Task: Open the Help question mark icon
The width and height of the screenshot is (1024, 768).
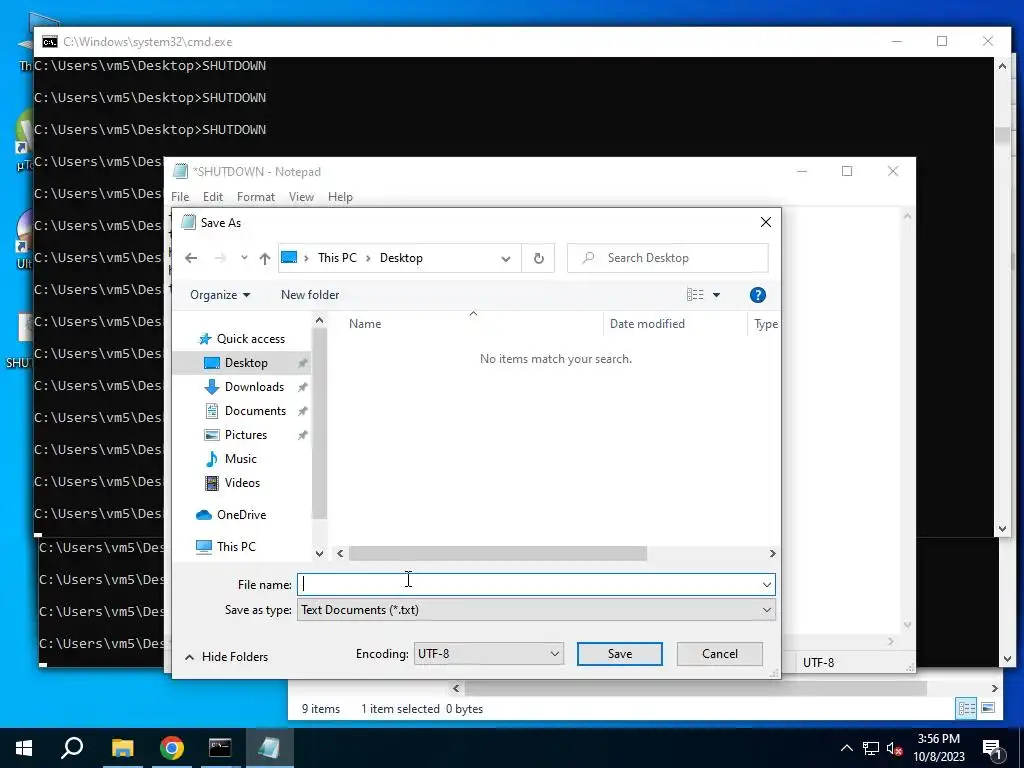Action: 758,295
